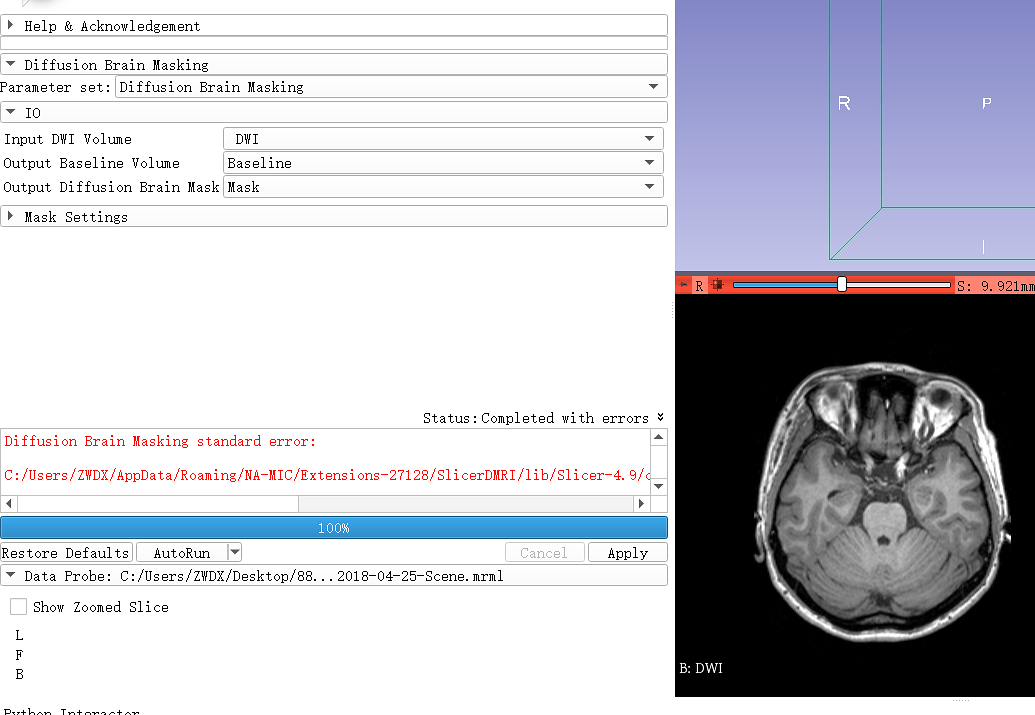Click the red slice R label
This screenshot has height=715, width=1035.
(x=699, y=285)
